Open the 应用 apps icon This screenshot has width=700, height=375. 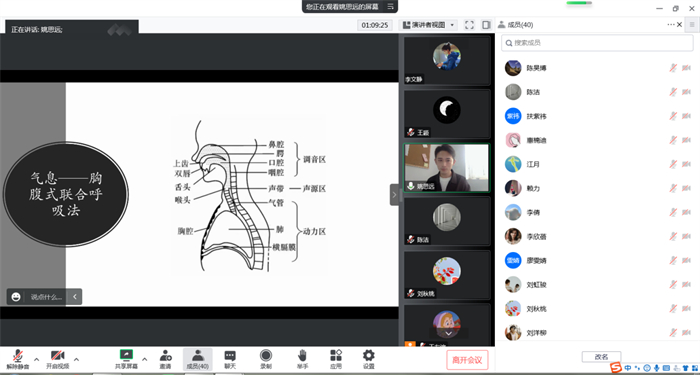[336, 359]
